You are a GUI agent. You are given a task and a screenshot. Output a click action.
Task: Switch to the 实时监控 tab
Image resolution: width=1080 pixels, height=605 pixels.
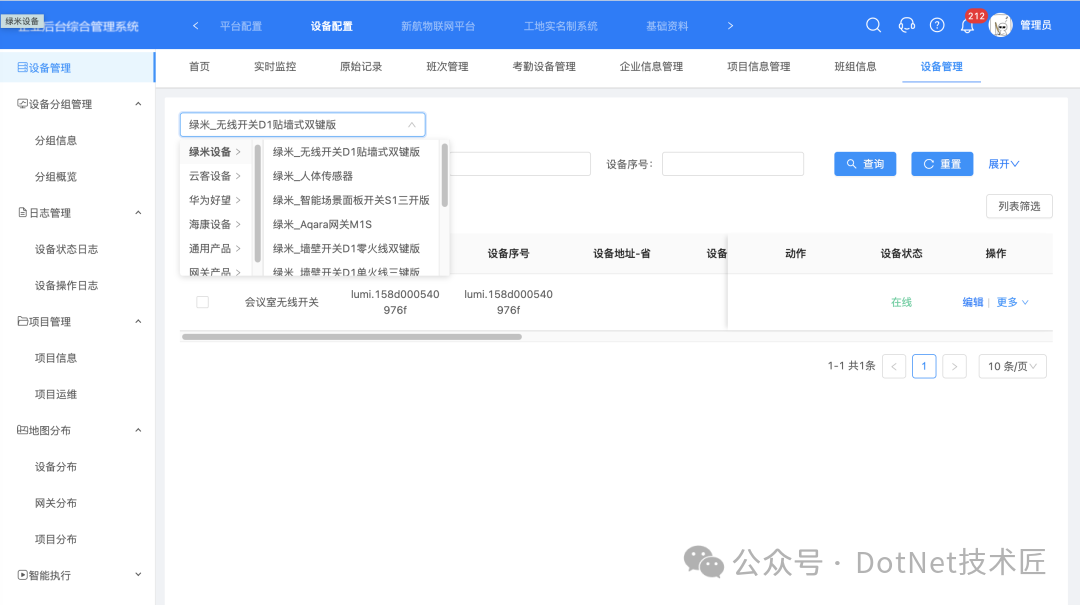[x=275, y=67]
